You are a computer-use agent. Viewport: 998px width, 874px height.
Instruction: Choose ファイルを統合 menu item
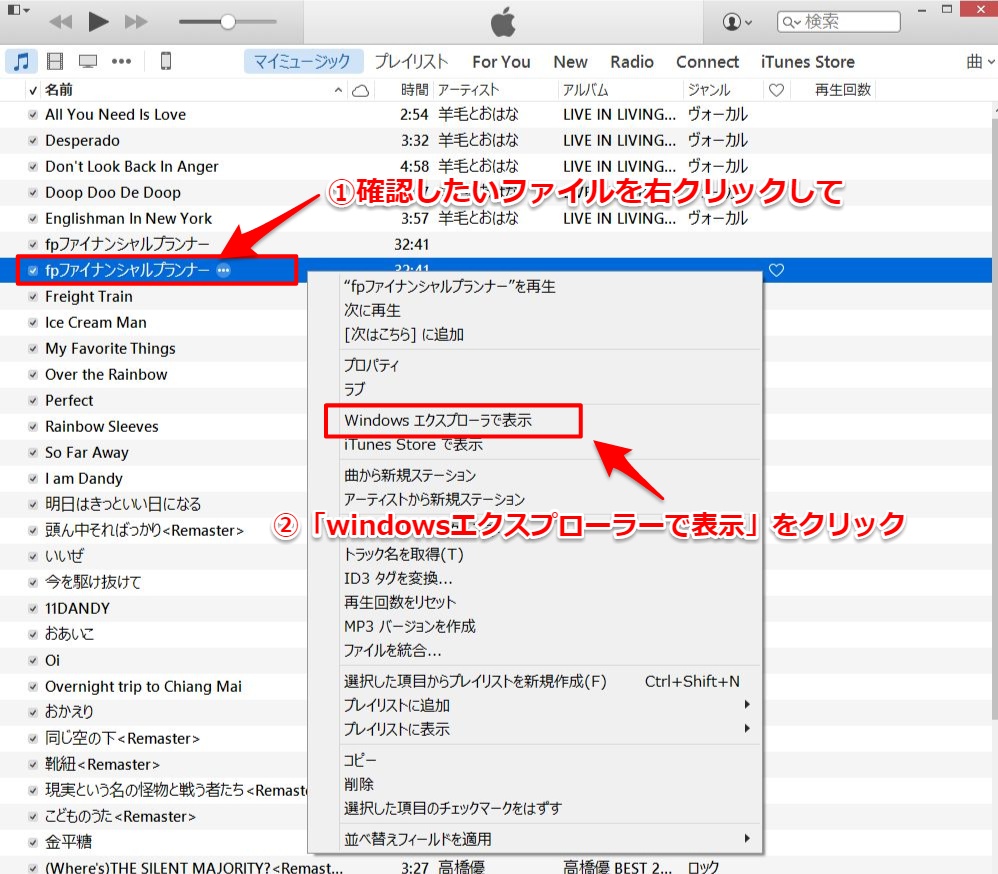pyautogui.click(x=392, y=651)
